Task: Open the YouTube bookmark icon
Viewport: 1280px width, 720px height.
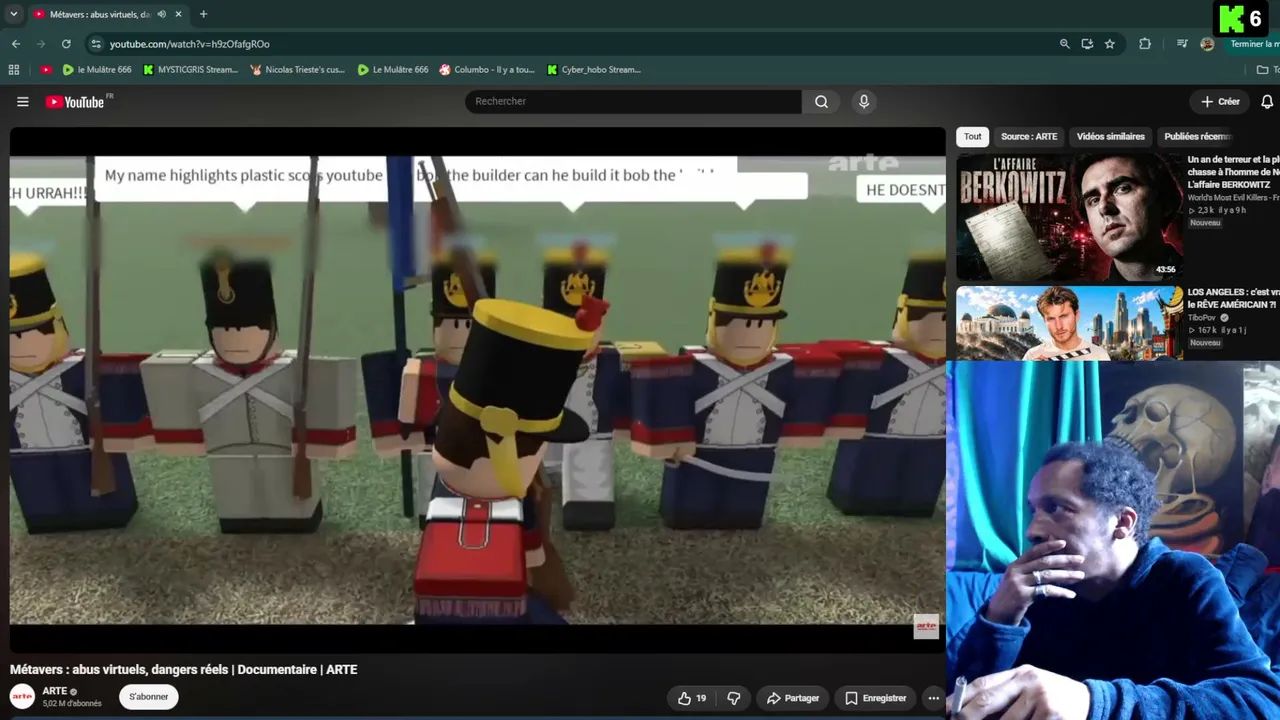Action: (x=46, y=70)
